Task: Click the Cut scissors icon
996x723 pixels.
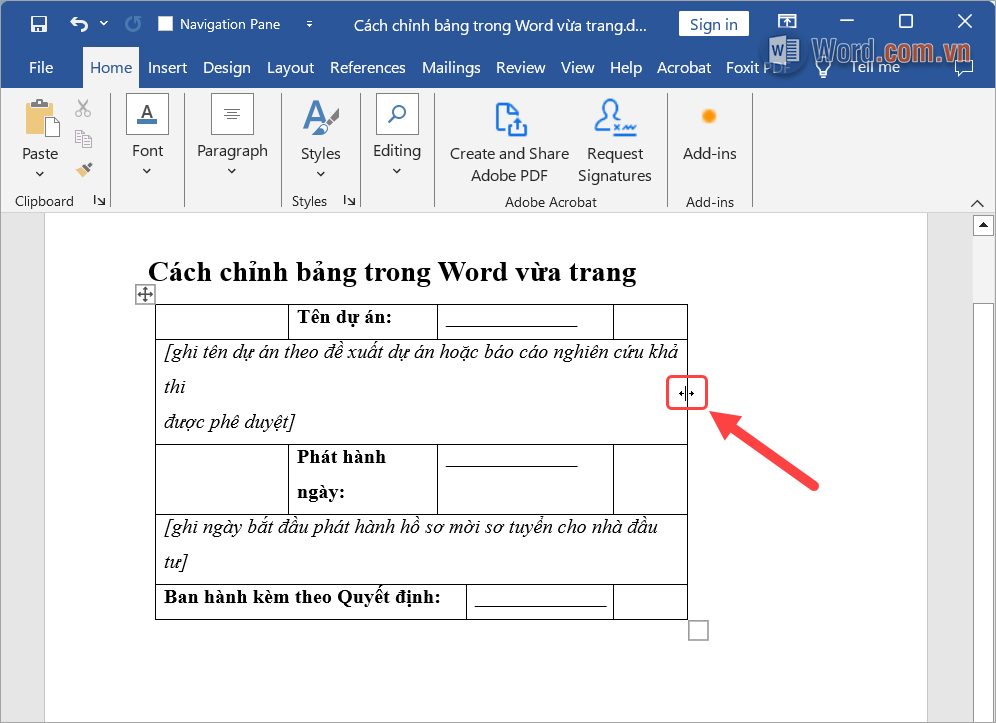Action: pos(83,108)
